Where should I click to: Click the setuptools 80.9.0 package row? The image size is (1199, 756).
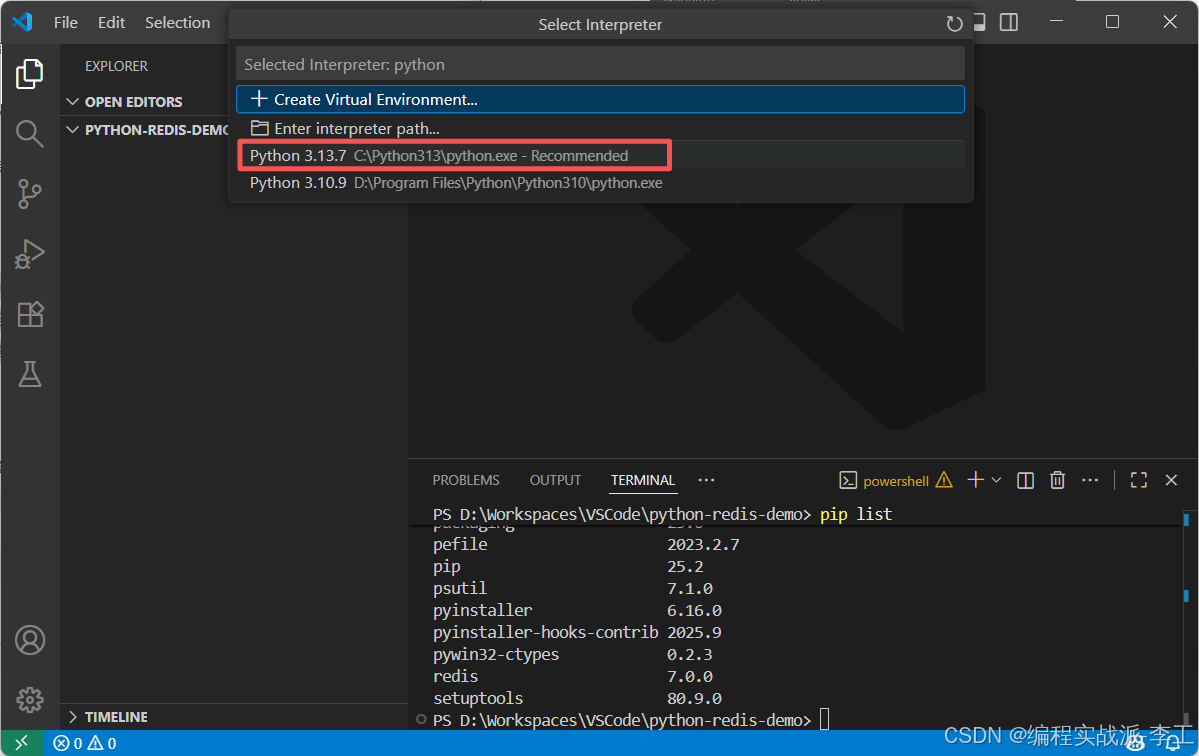click(577, 699)
